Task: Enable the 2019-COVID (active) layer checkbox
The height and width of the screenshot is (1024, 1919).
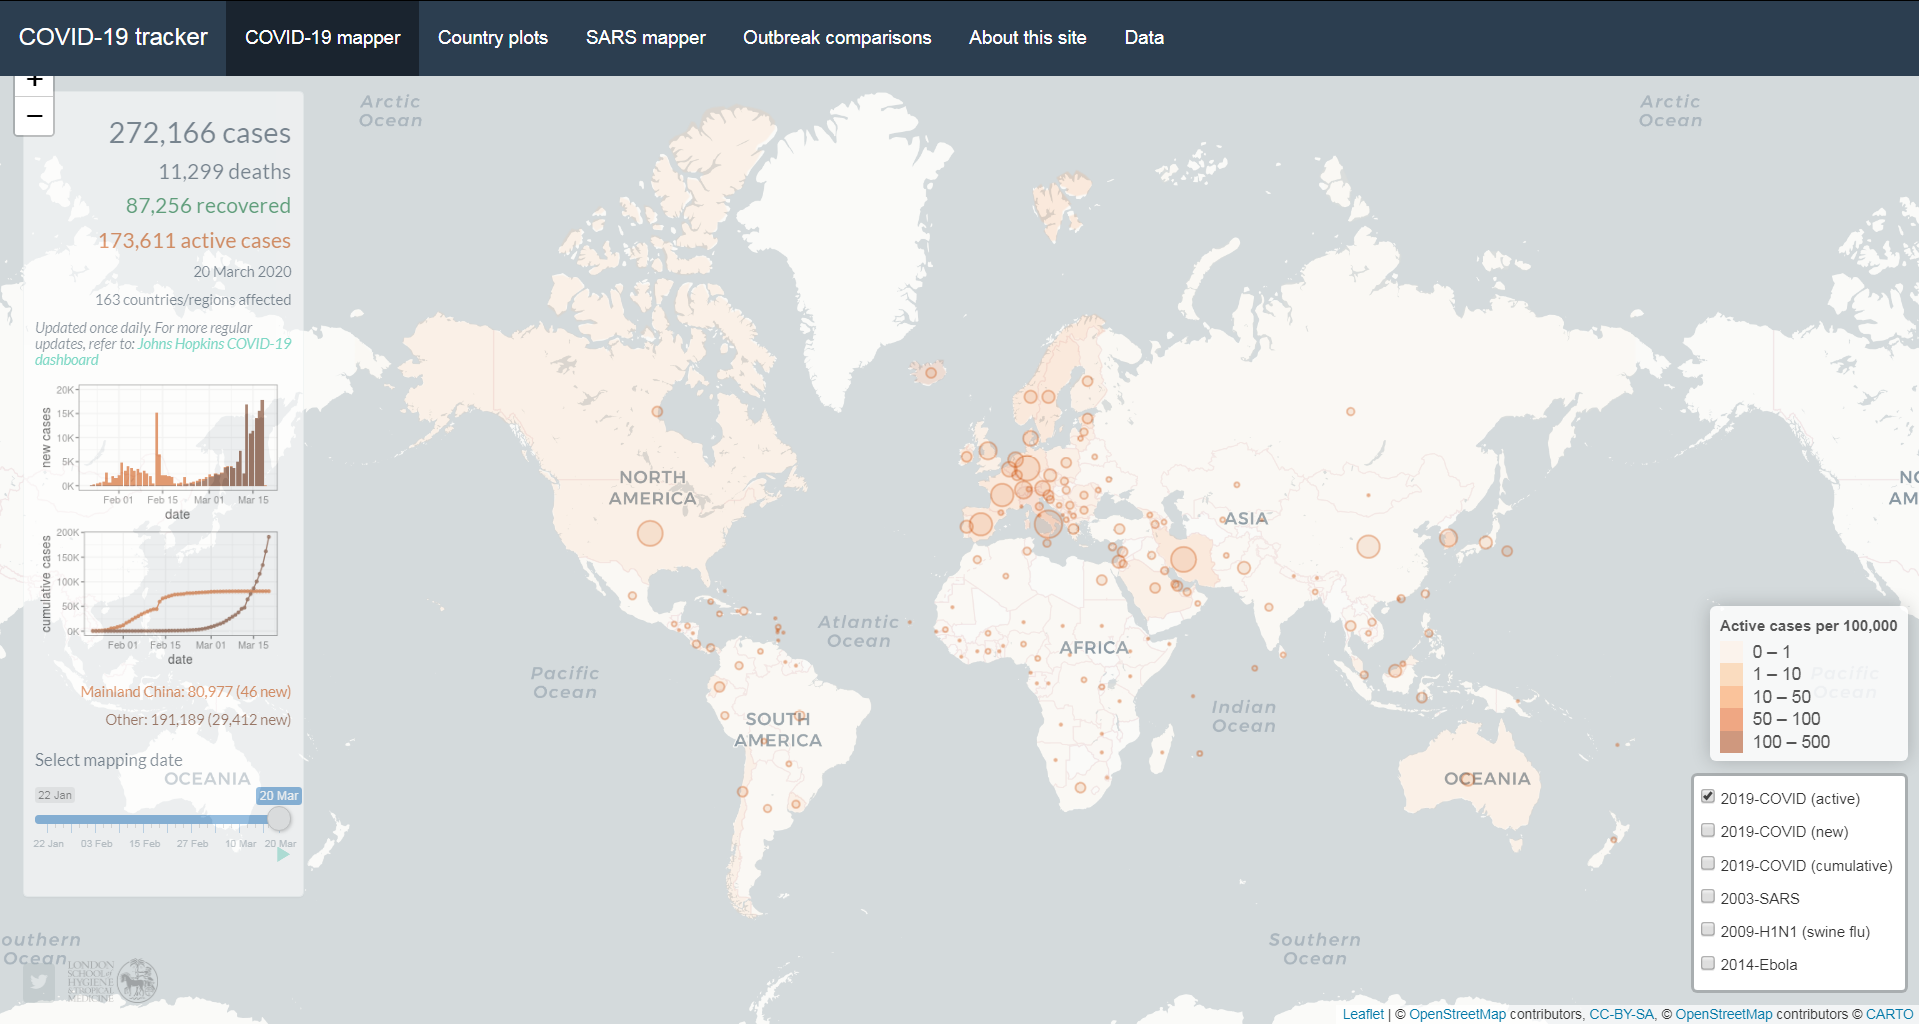Action: [x=1708, y=797]
